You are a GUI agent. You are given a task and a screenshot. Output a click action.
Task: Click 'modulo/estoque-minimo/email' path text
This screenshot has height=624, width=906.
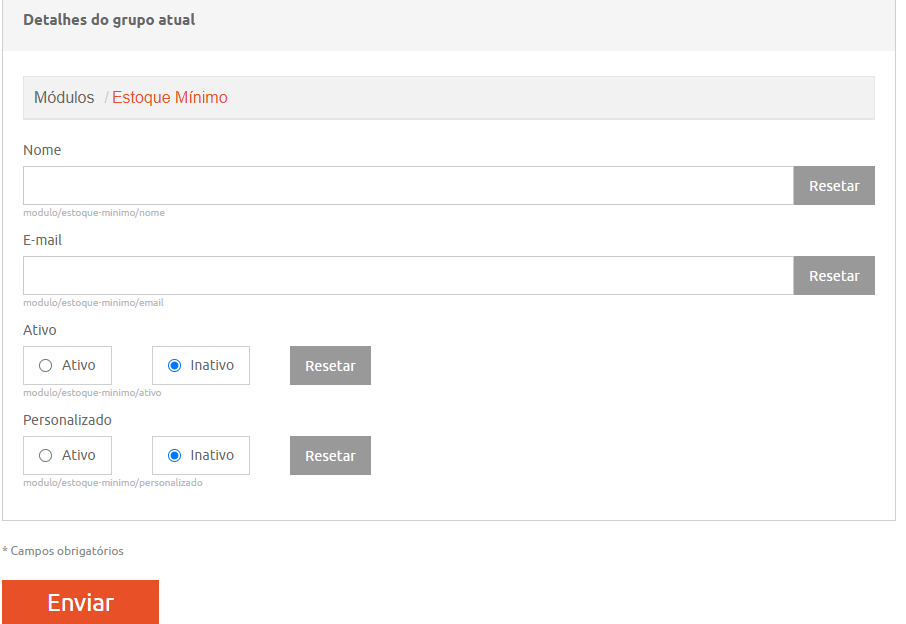pyautogui.click(x=94, y=303)
